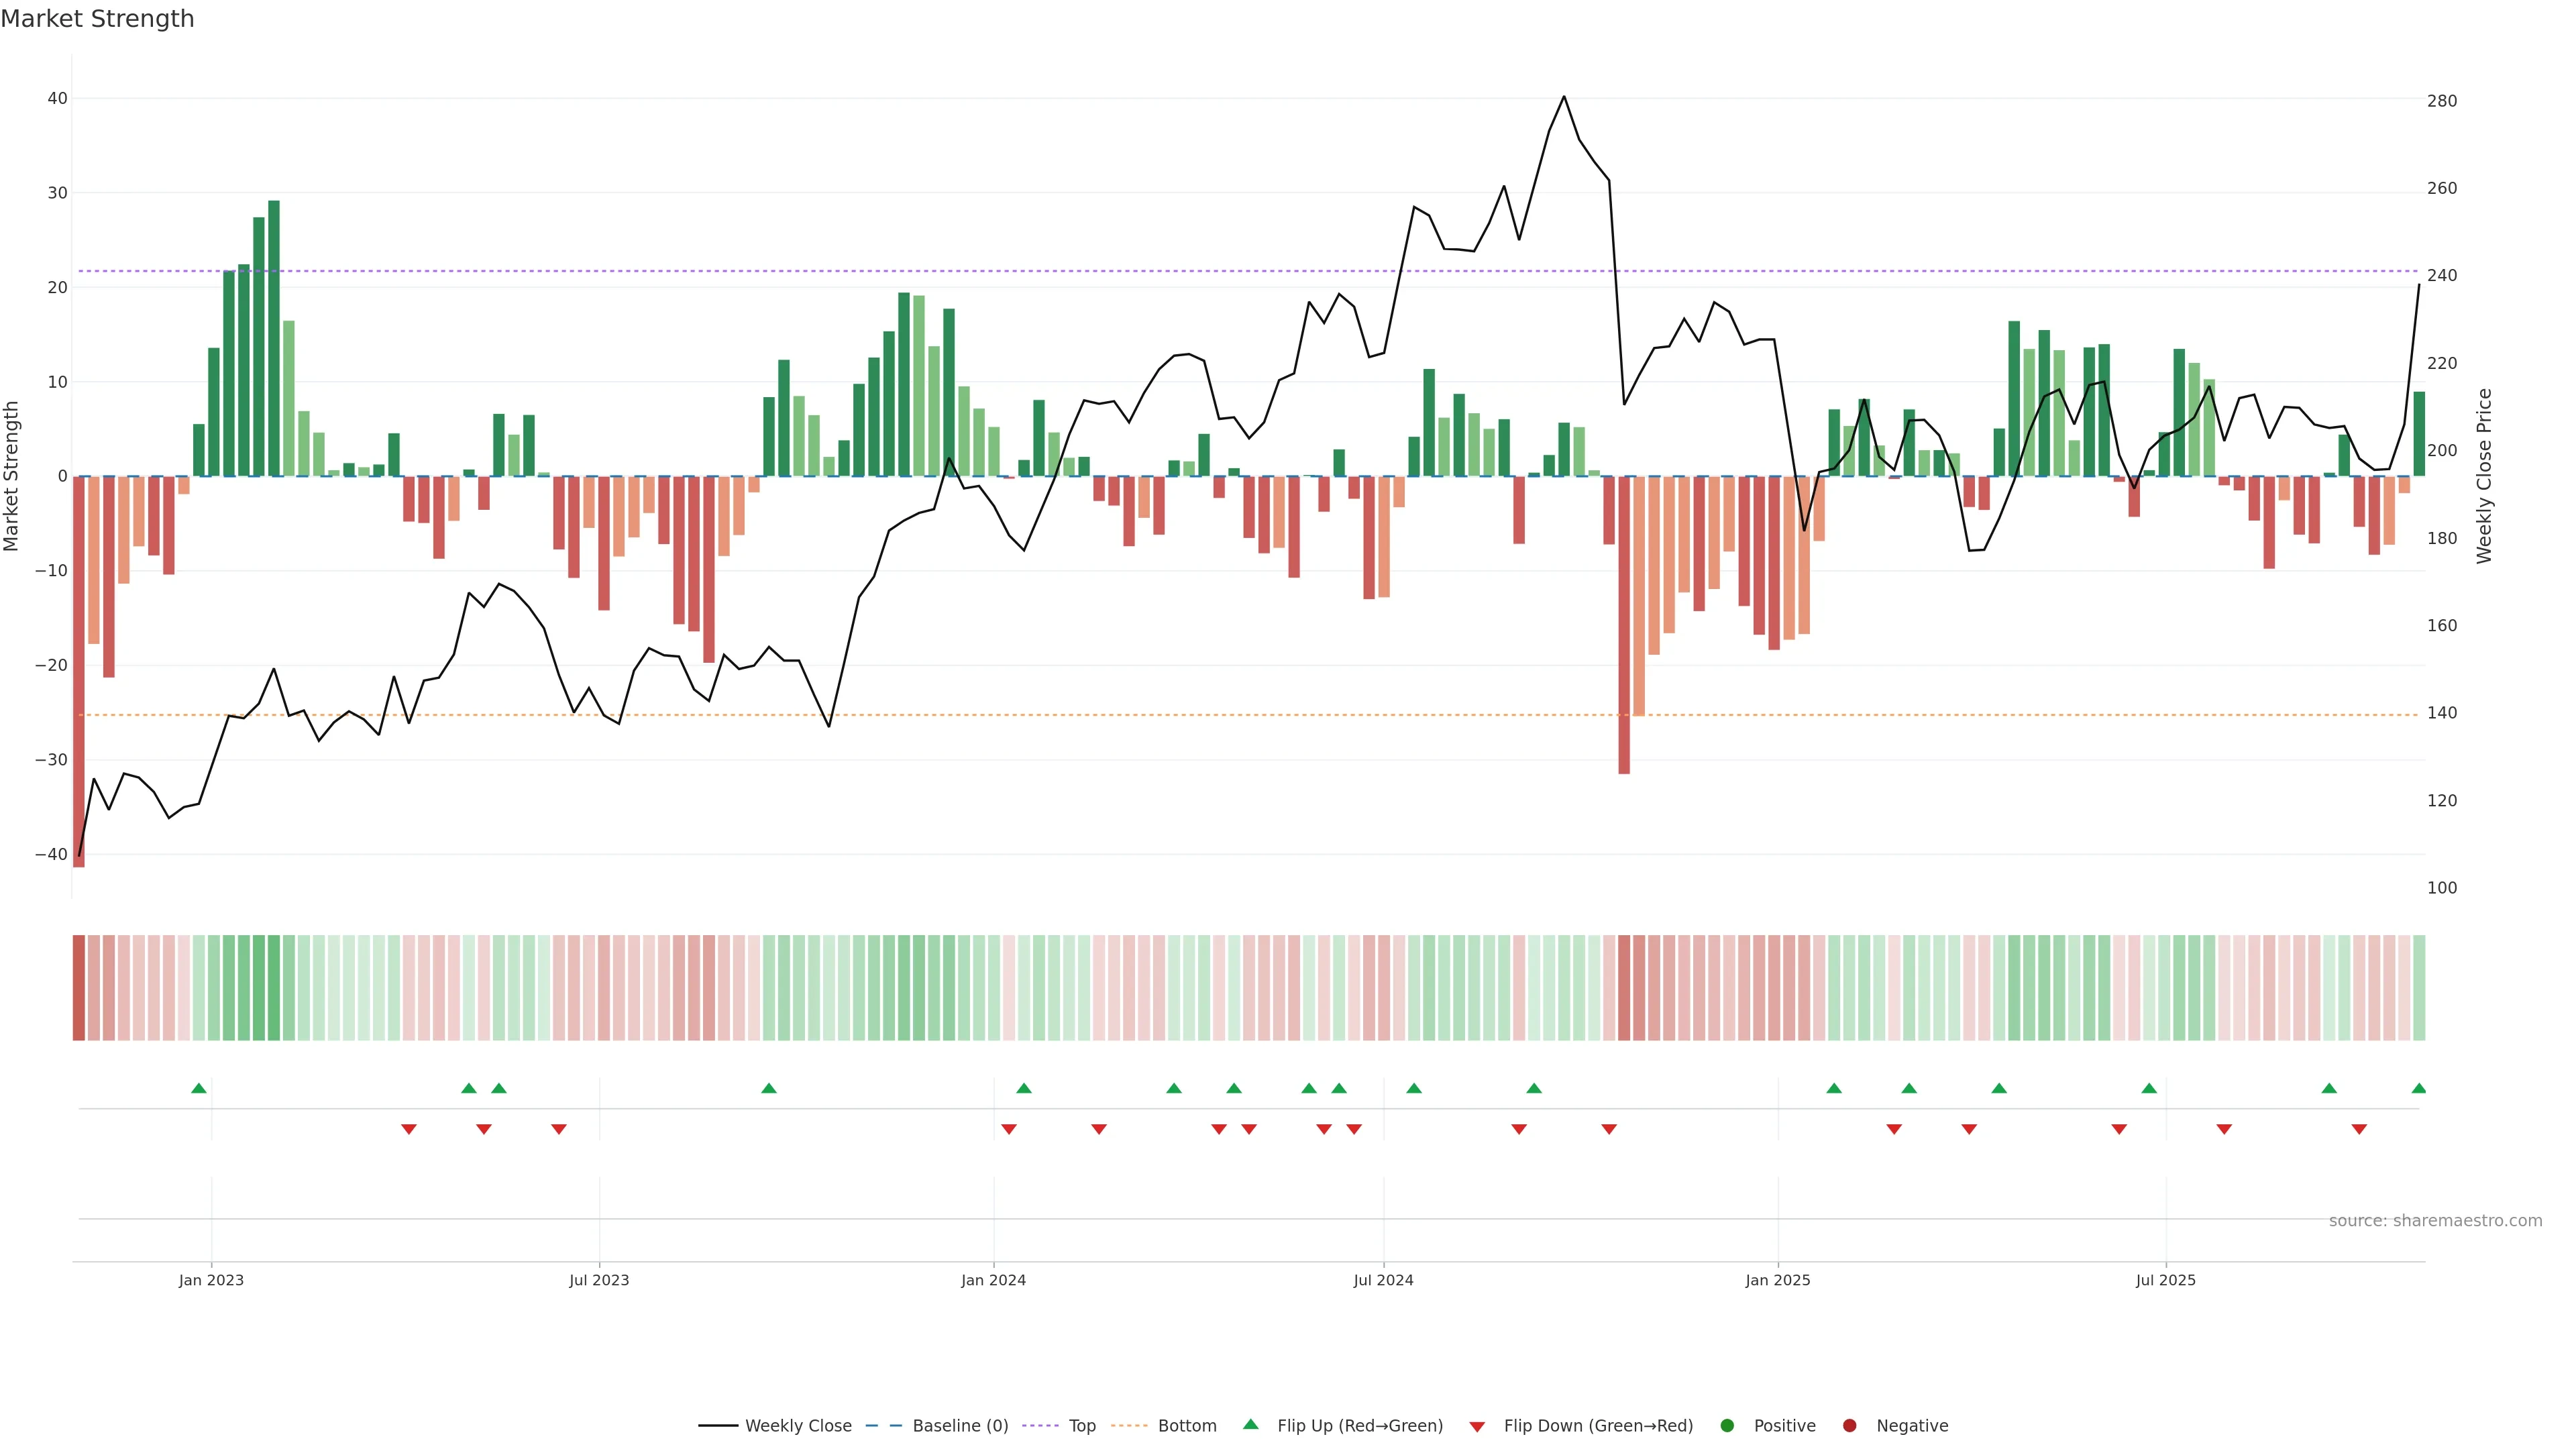Click the Market Strength chart title
The width and height of the screenshot is (2576, 1449).
[x=97, y=19]
